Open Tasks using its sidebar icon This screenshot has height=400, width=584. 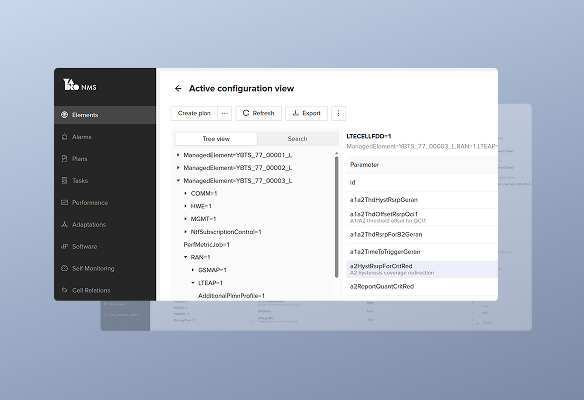pyautogui.click(x=64, y=181)
